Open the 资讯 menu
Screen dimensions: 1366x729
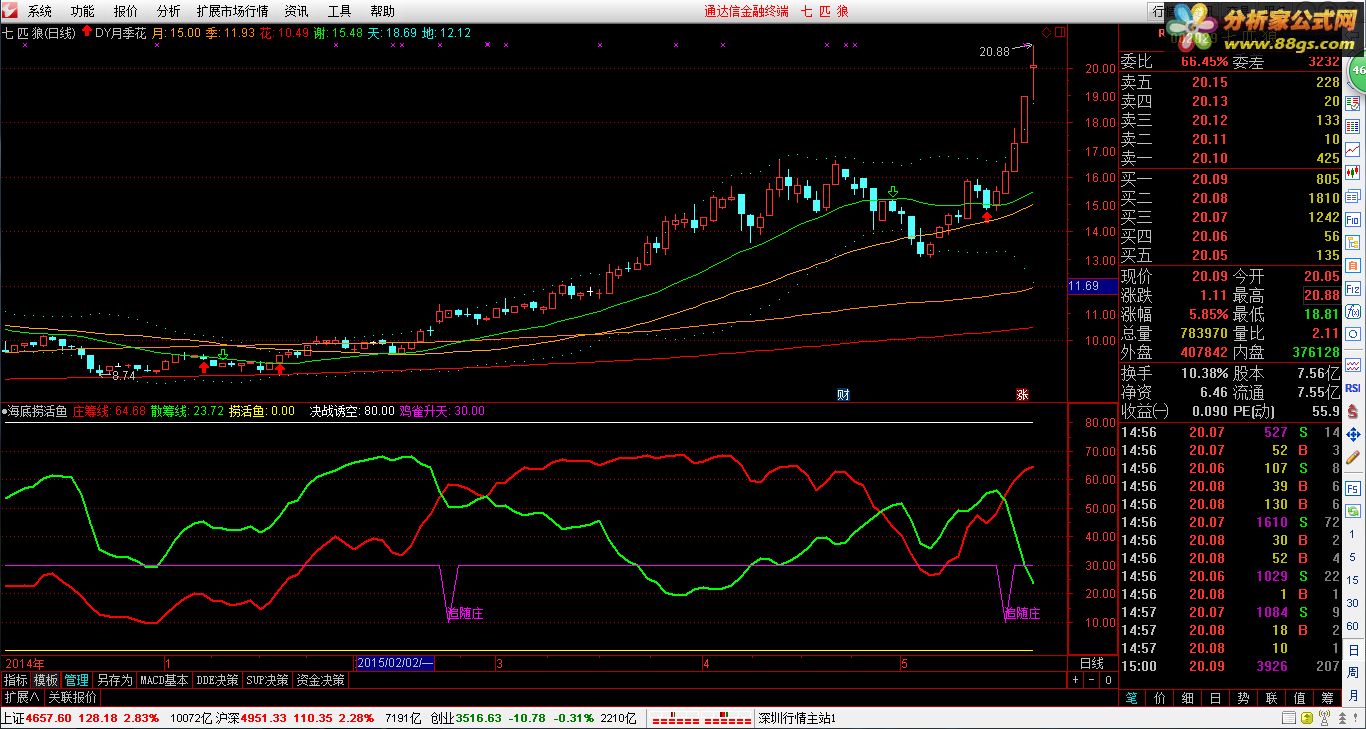click(296, 11)
